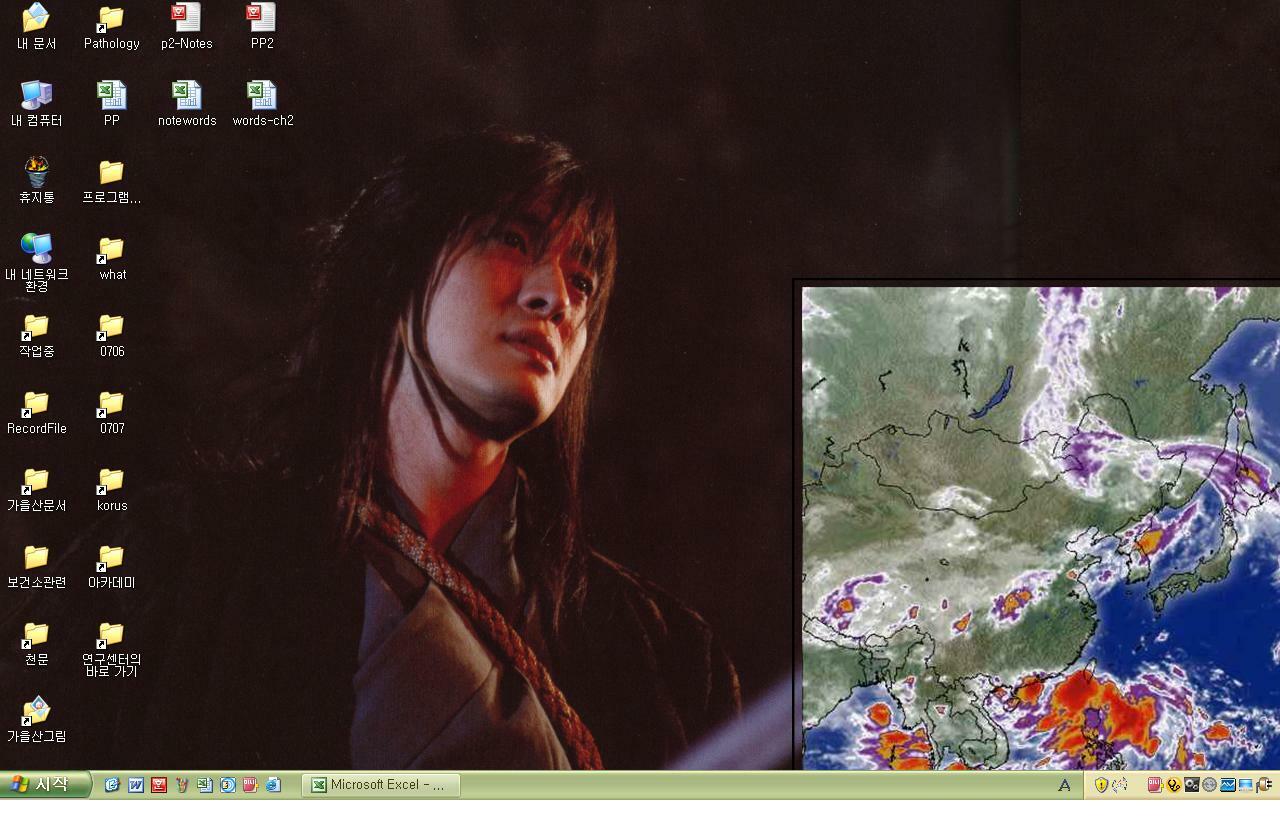The image size is (1280, 832).
Task: Select the what folder shortcut
Action: [112, 258]
